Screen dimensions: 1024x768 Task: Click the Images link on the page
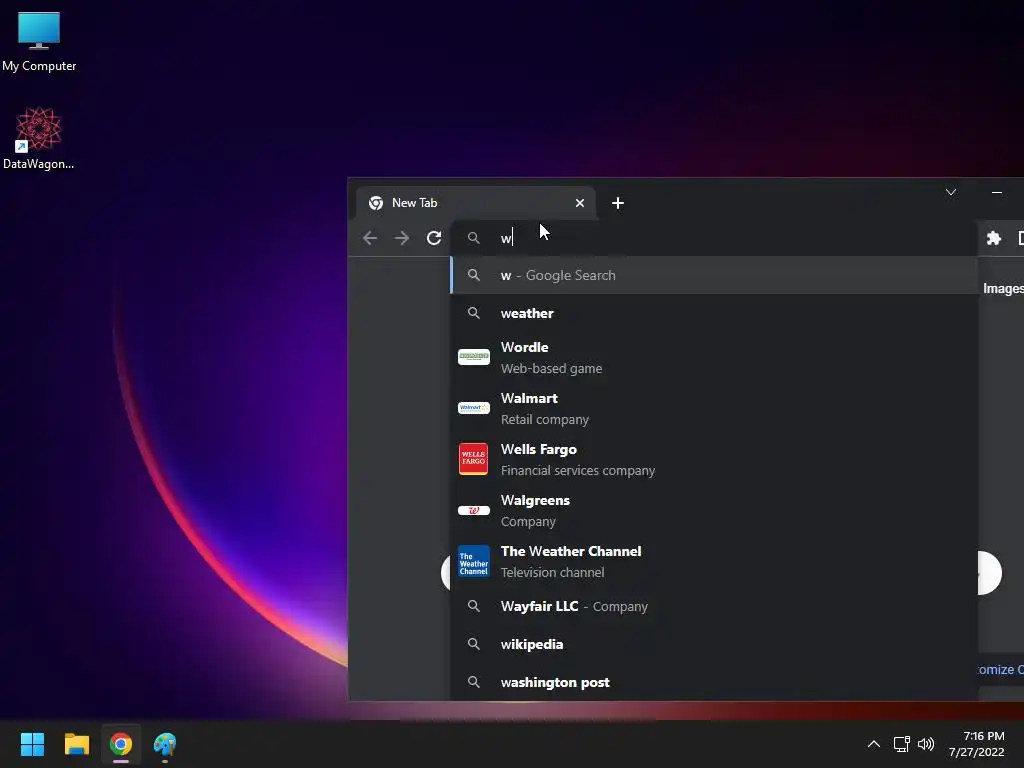pyautogui.click(x=1003, y=288)
